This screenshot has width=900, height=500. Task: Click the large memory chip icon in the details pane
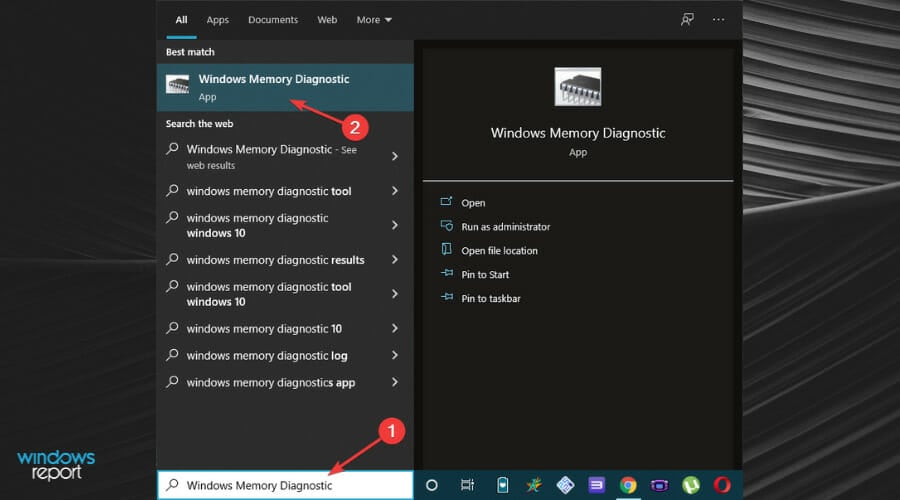(577, 87)
